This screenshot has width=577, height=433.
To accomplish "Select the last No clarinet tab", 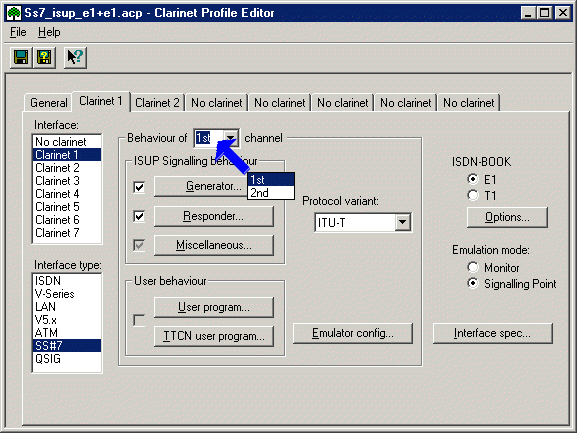I will (468, 103).
